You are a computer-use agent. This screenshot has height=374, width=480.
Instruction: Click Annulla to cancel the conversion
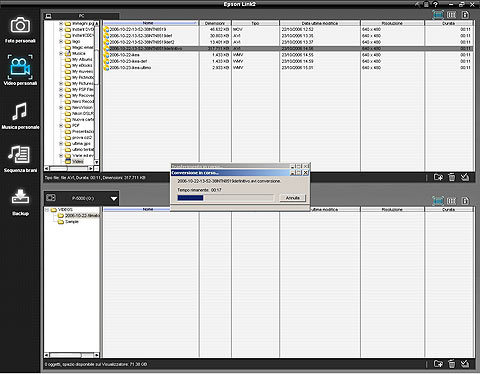click(292, 198)
